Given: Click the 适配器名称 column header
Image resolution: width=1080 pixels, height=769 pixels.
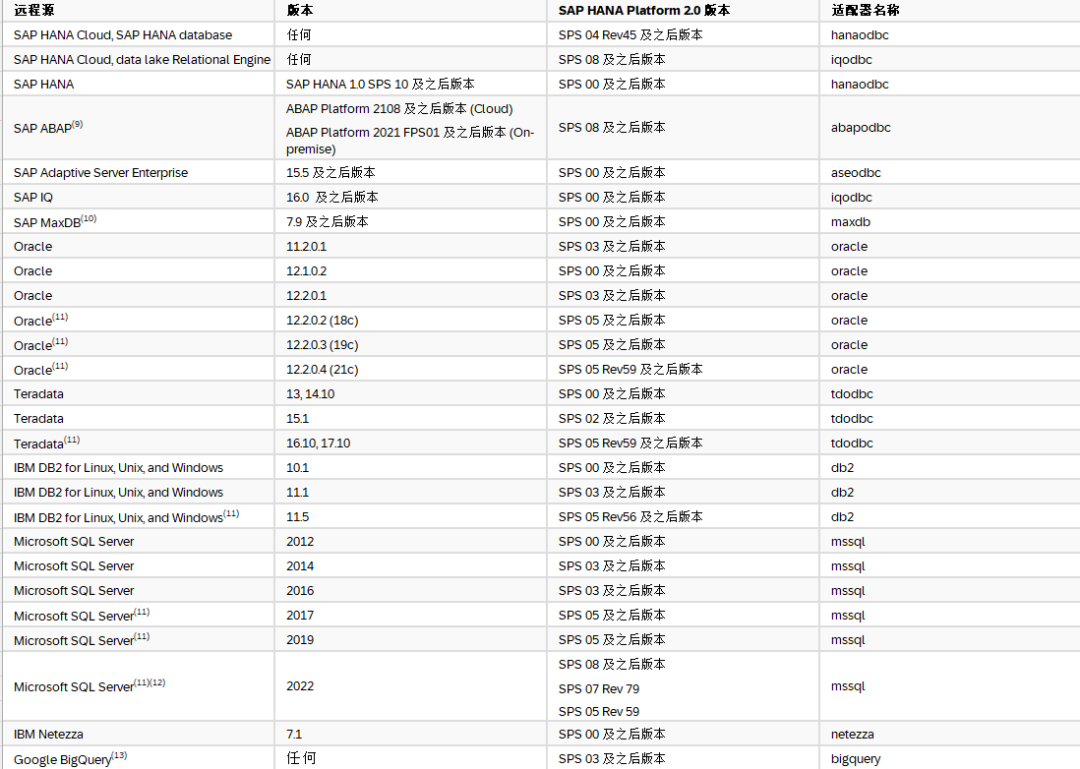Looking at the screenshot, I should click(864, 10).
